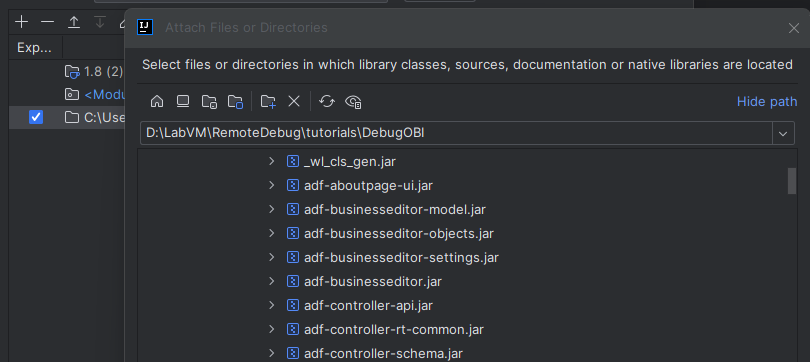
Task: Click the path input field
Action: (456, 133)
